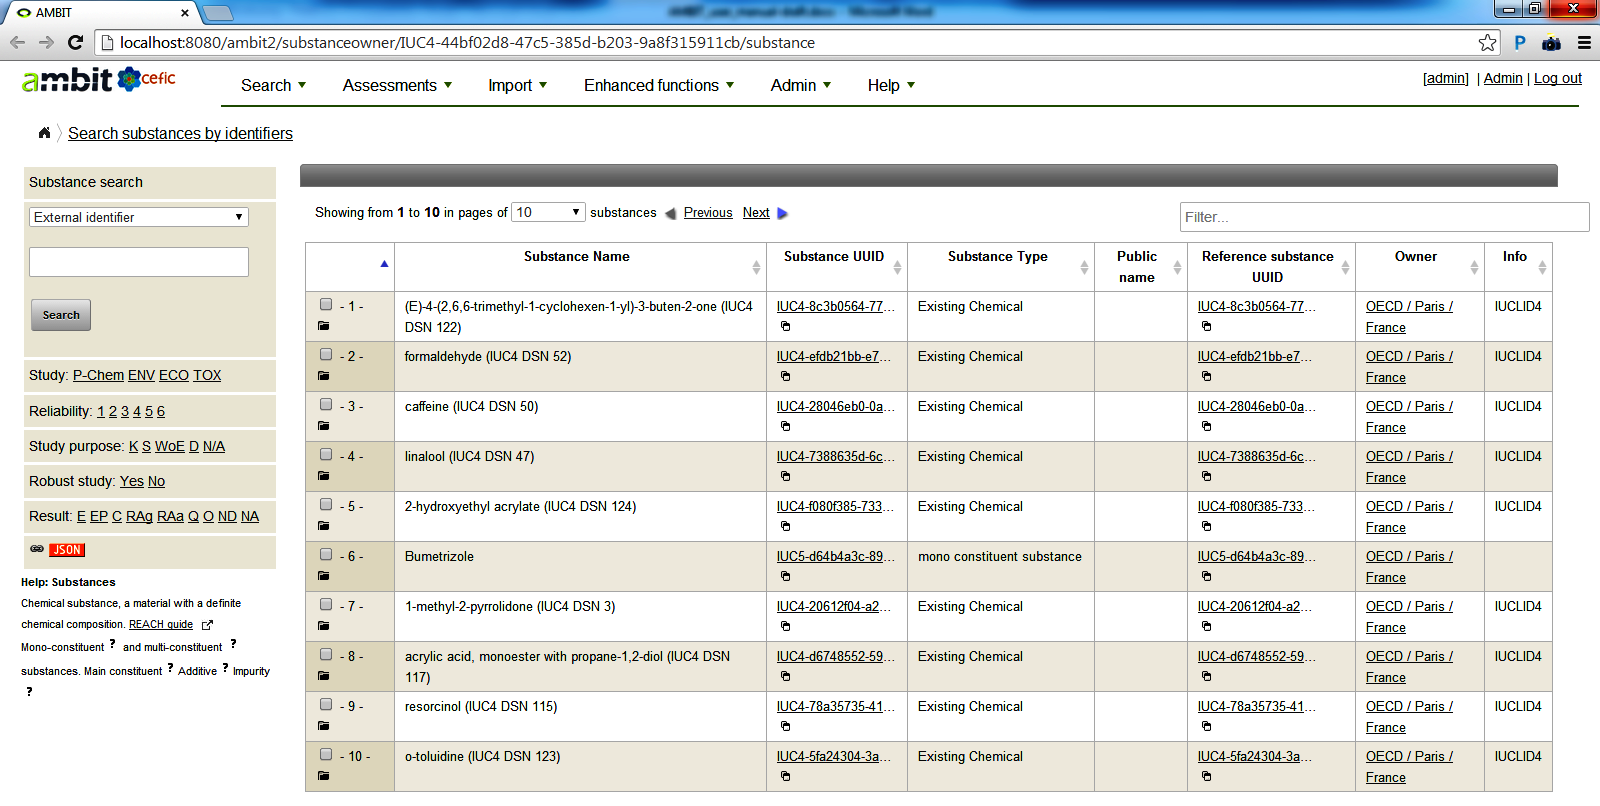The height and width of the screenshot is (806, 1600).
Task: Open folder icon in row 1
Action: tap(324, 326)
